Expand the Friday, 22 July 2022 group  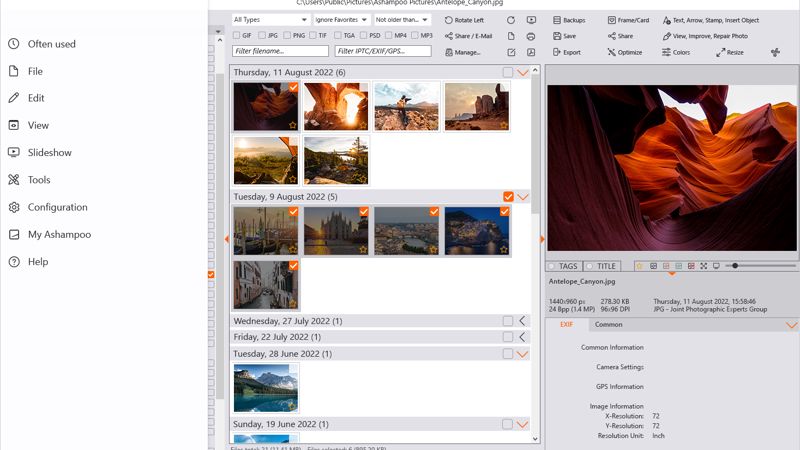[522, 337]
